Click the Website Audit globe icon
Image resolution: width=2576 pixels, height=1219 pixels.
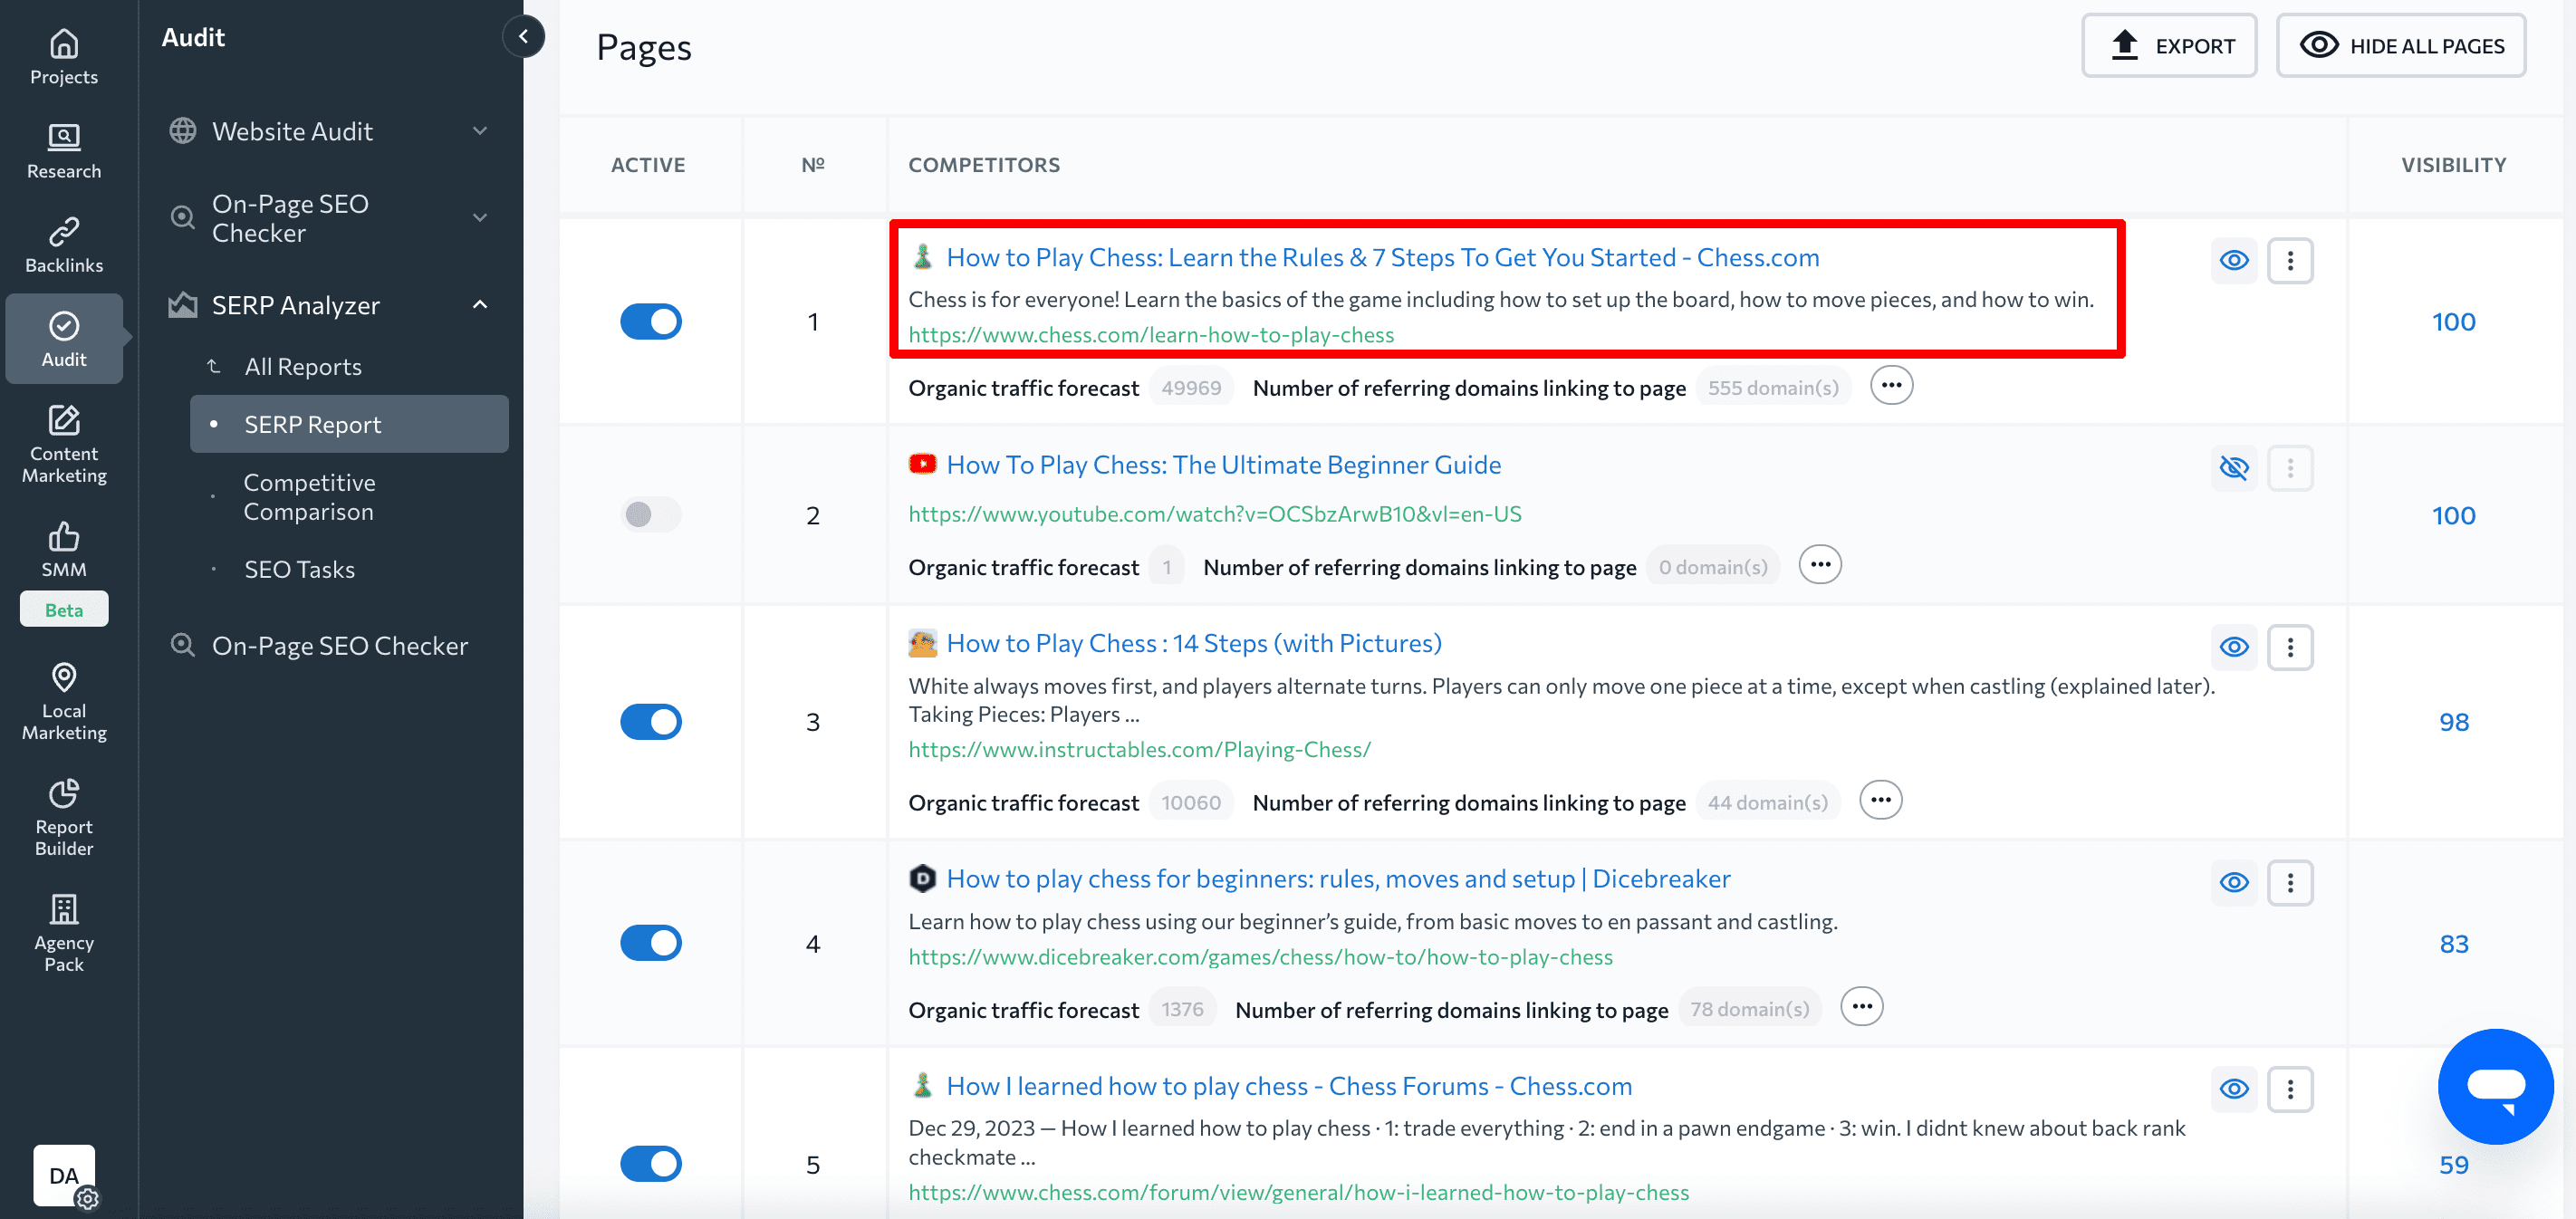[x=183, y=131]
